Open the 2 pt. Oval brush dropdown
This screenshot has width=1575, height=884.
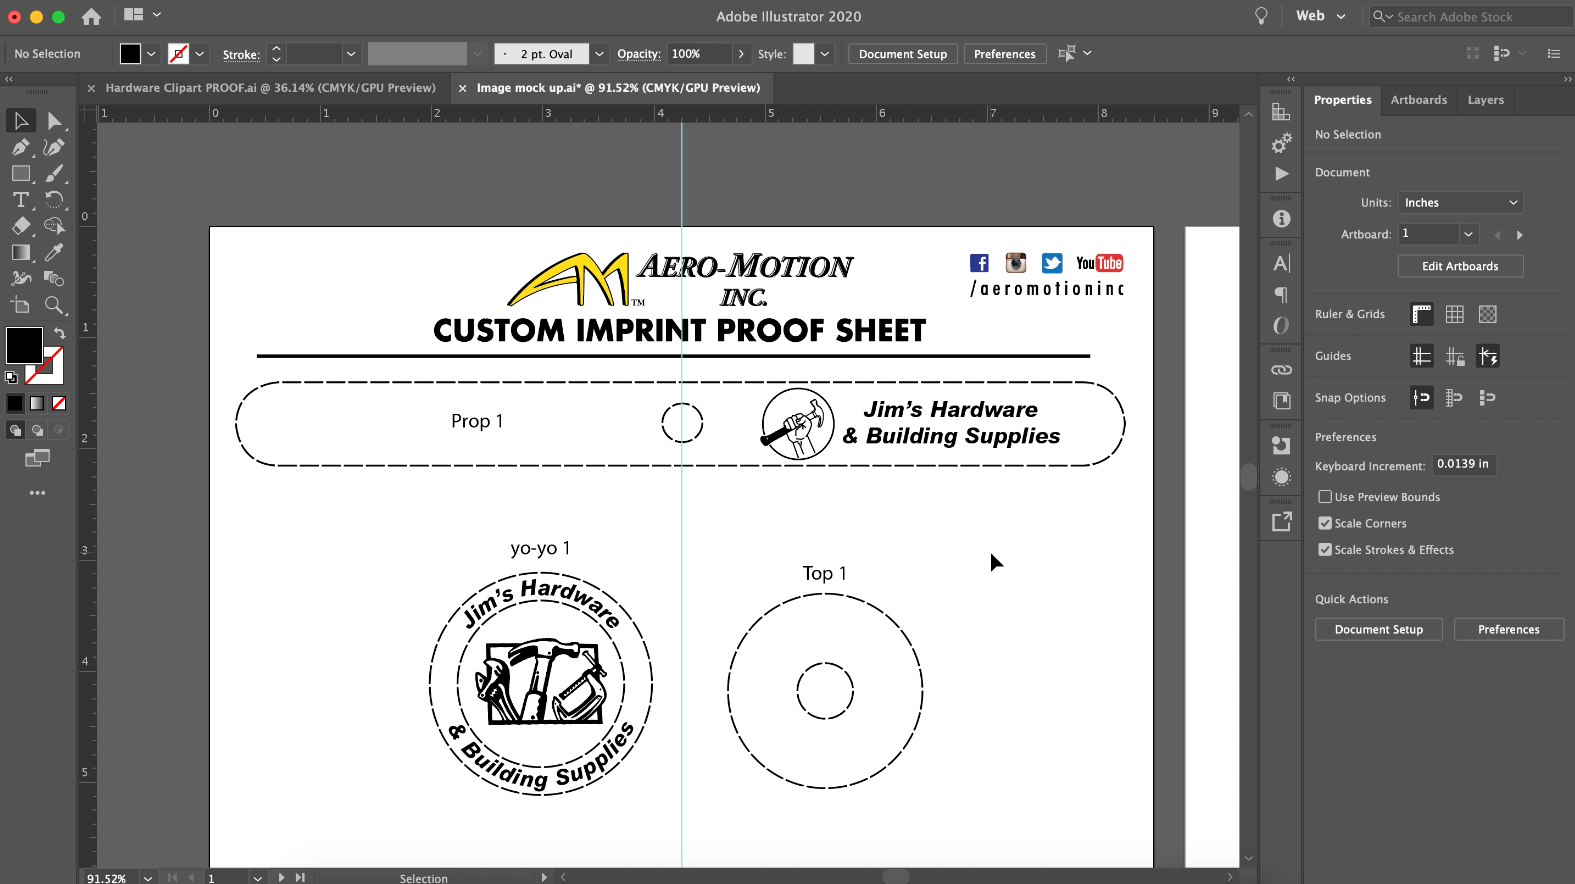[x=599, y=54]
